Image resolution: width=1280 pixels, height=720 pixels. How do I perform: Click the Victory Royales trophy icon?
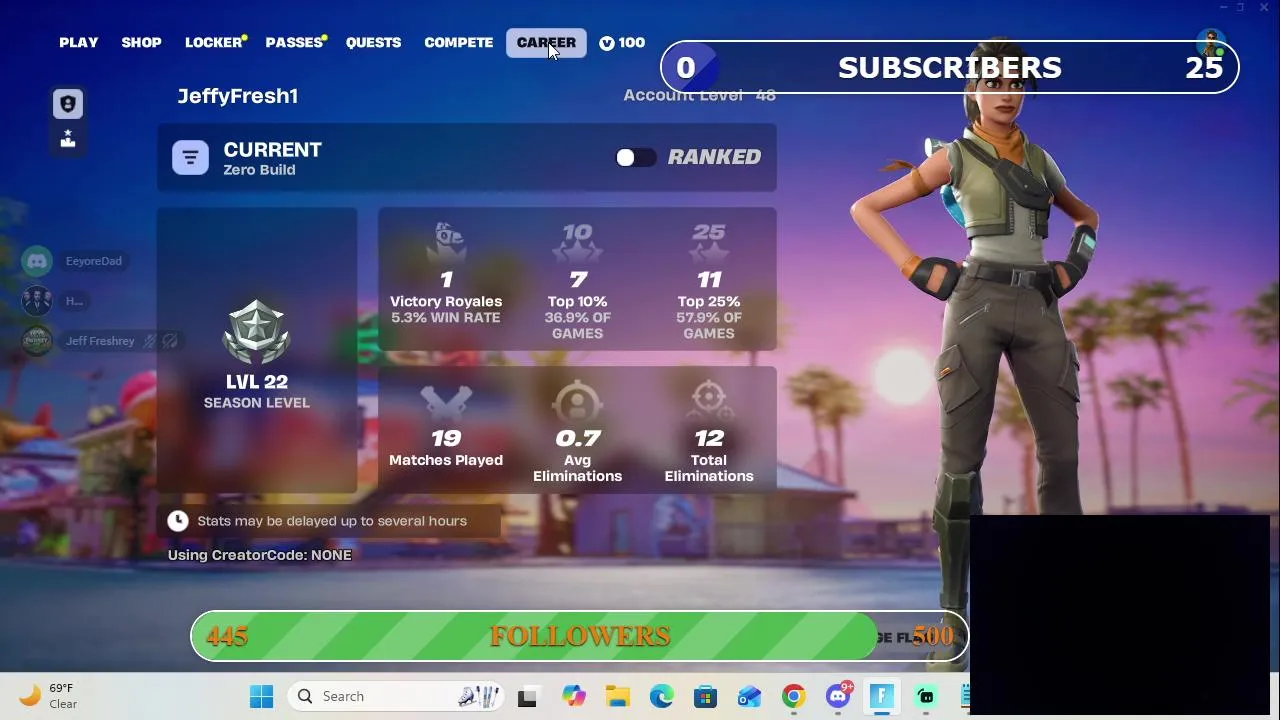446,244
